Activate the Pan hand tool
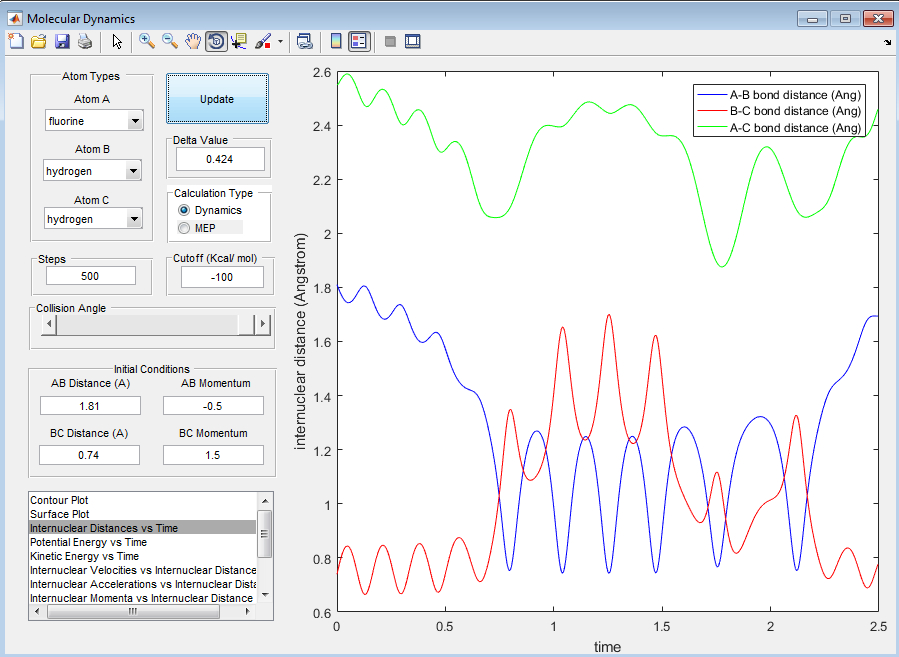 click(x=193, y=41)
